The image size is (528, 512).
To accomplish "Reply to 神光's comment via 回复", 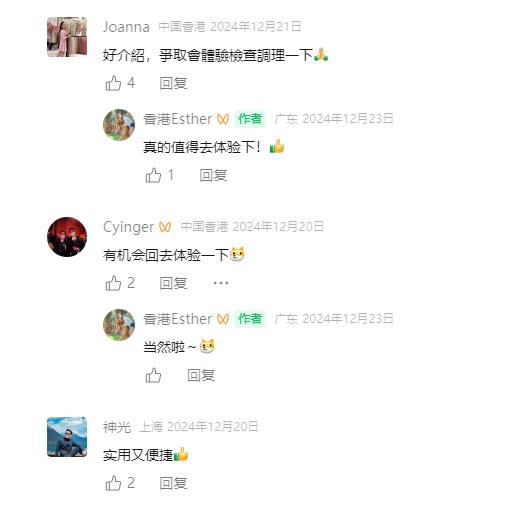I will coord(173,483).
